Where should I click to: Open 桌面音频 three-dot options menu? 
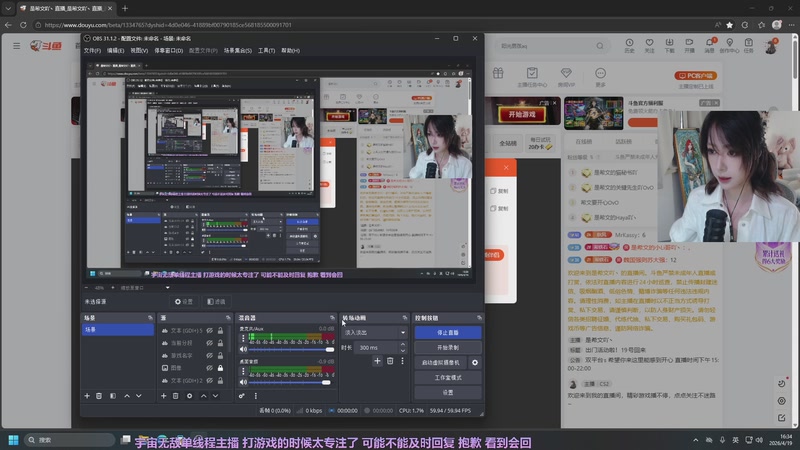click(x=243, y=371)
